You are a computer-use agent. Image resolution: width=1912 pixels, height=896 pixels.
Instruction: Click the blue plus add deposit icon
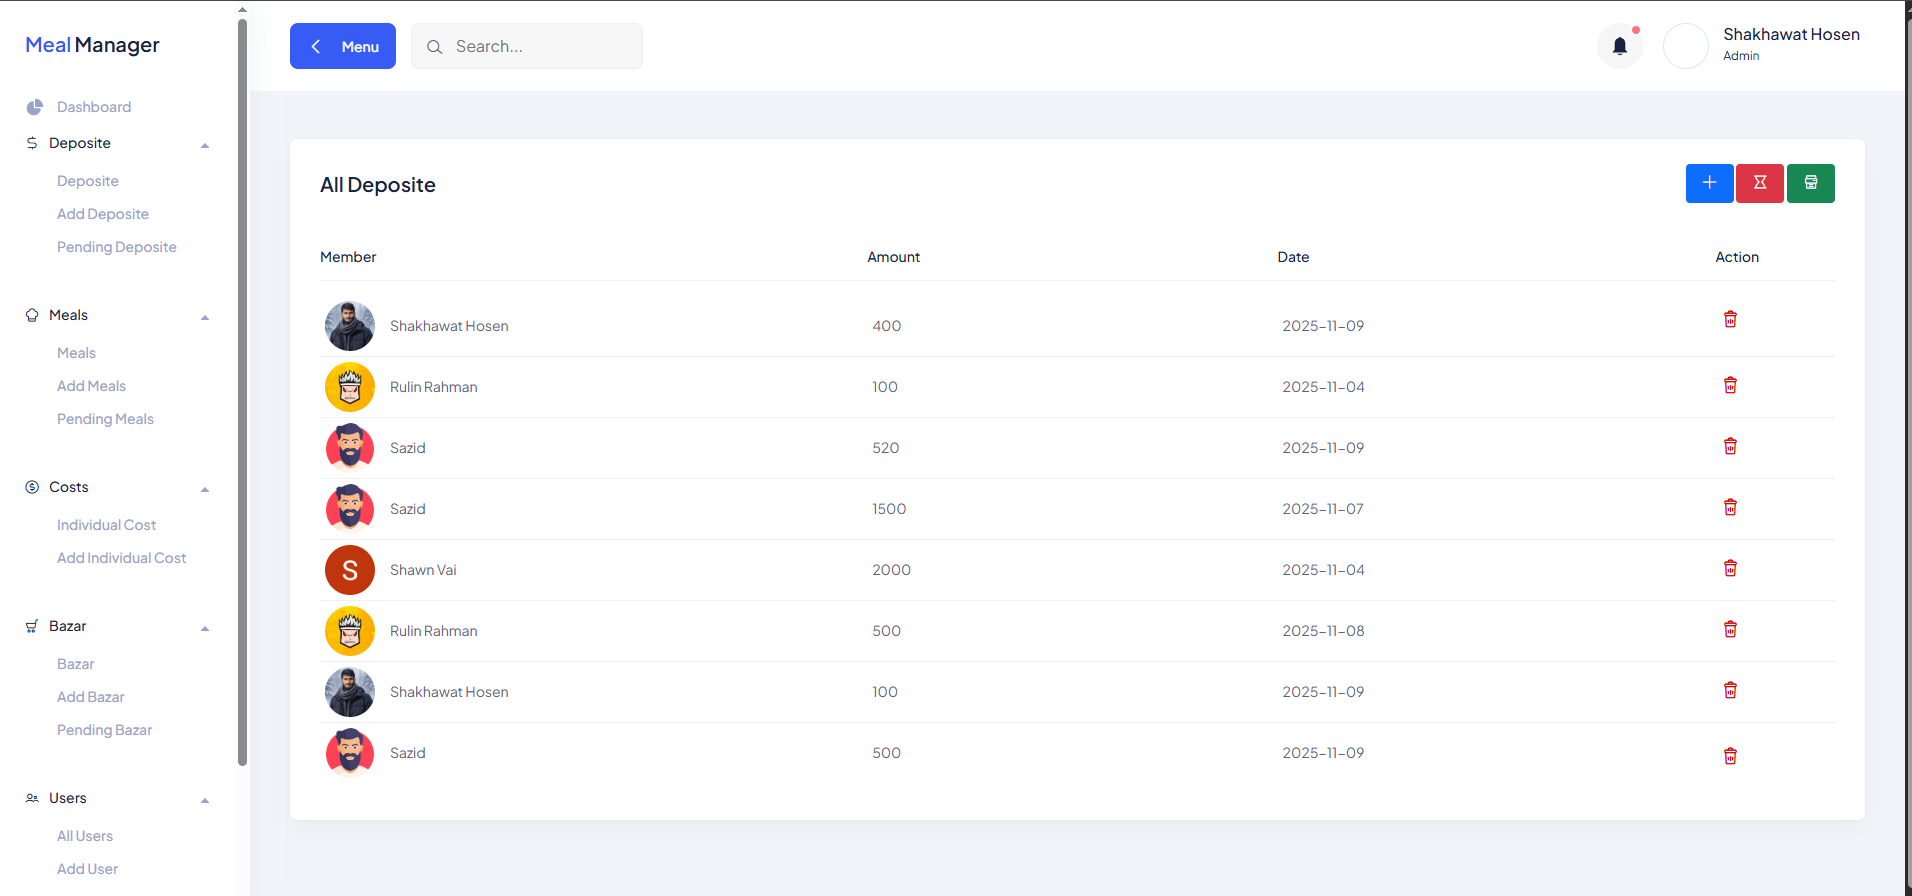tap(1709, 183)
